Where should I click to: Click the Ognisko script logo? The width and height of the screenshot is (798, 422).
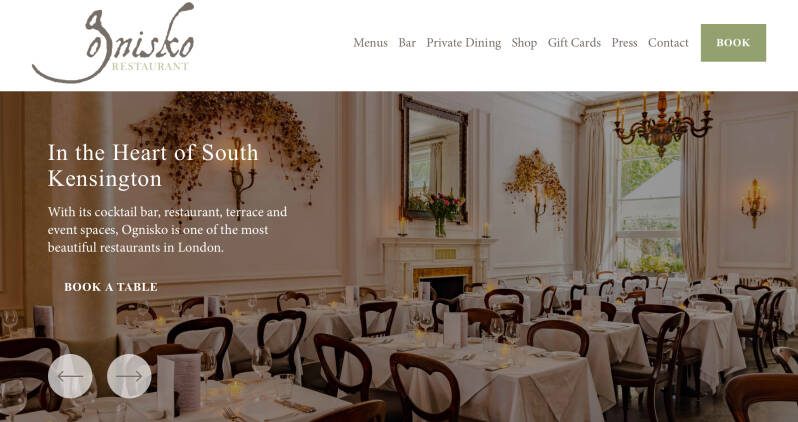[113, 42]
